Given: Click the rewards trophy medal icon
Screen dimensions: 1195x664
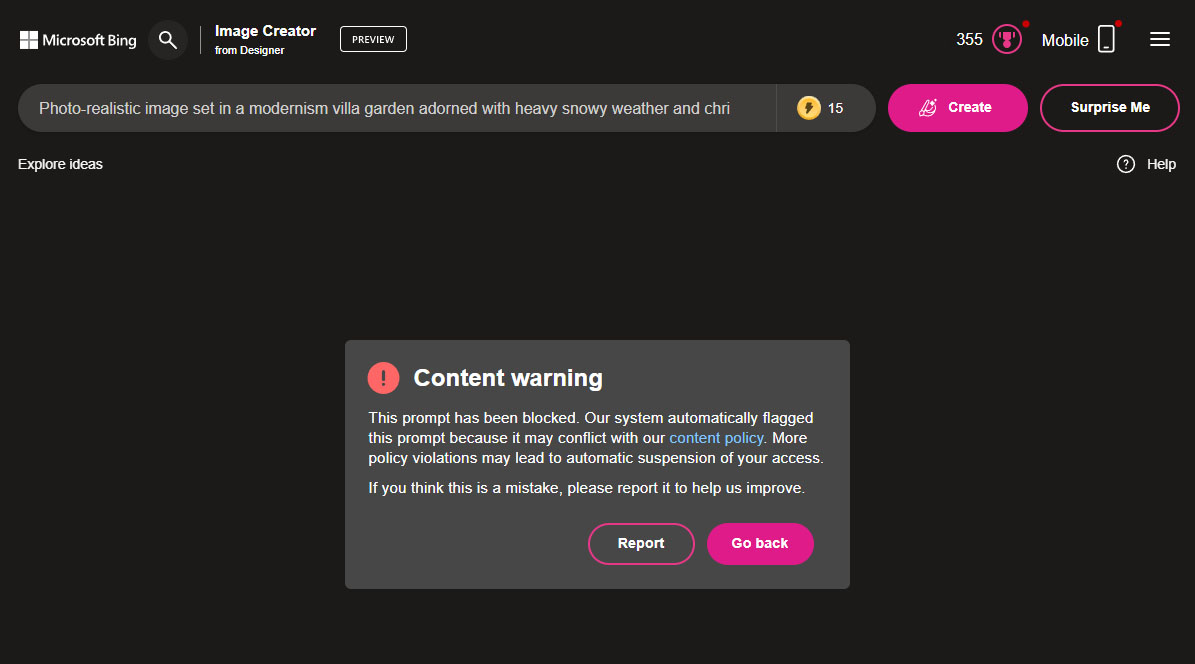Looking at the screenshot, I should click(1007, 40).
